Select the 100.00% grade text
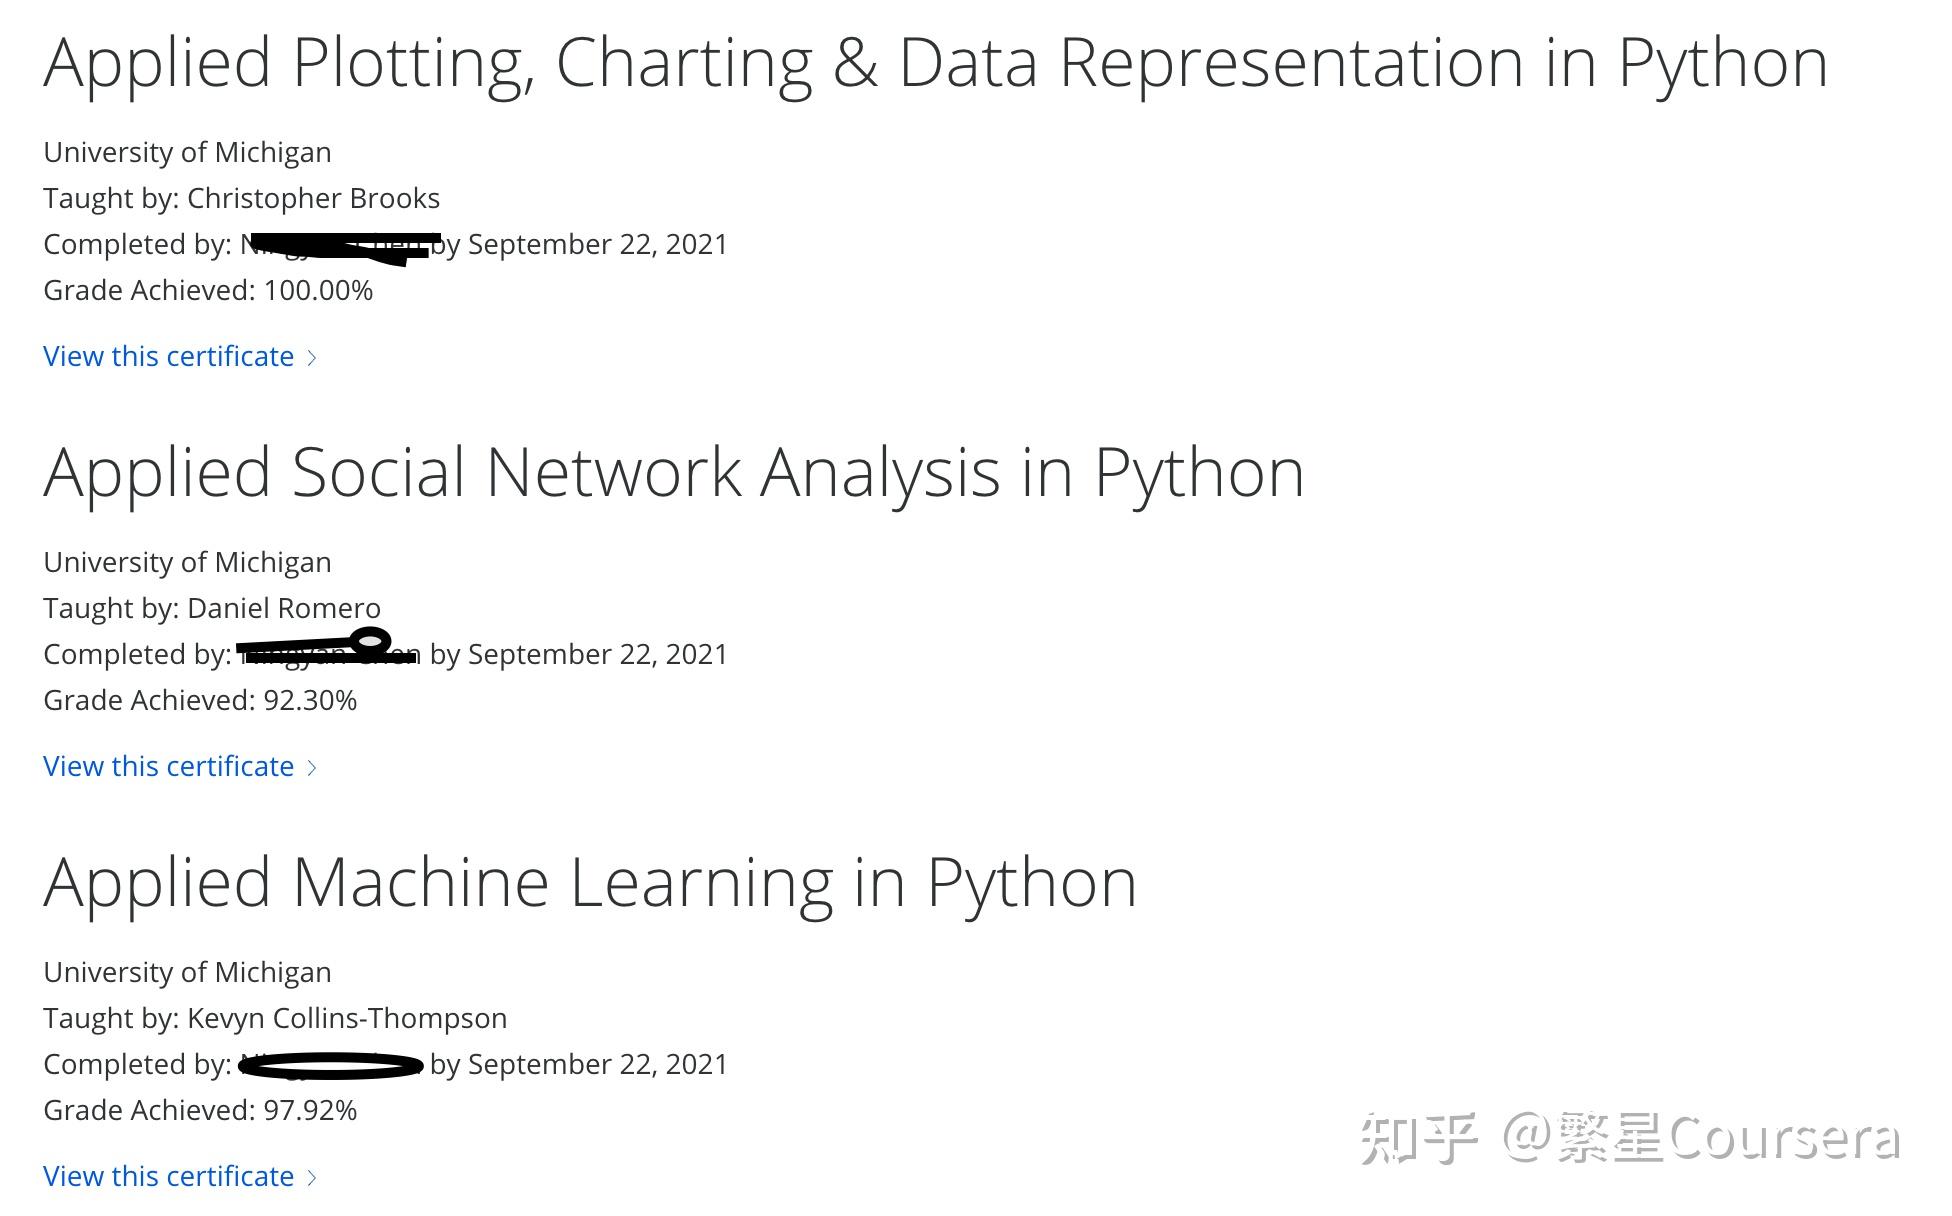This screenshot has width=1952, height=1216. click(x=319, y=290)
